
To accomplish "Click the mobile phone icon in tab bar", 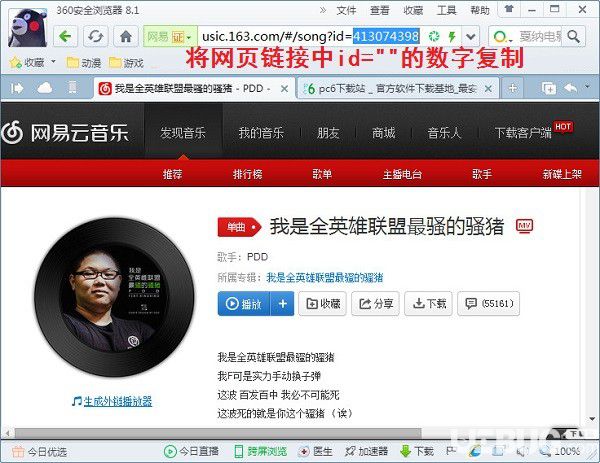I will tap(72, 88).
